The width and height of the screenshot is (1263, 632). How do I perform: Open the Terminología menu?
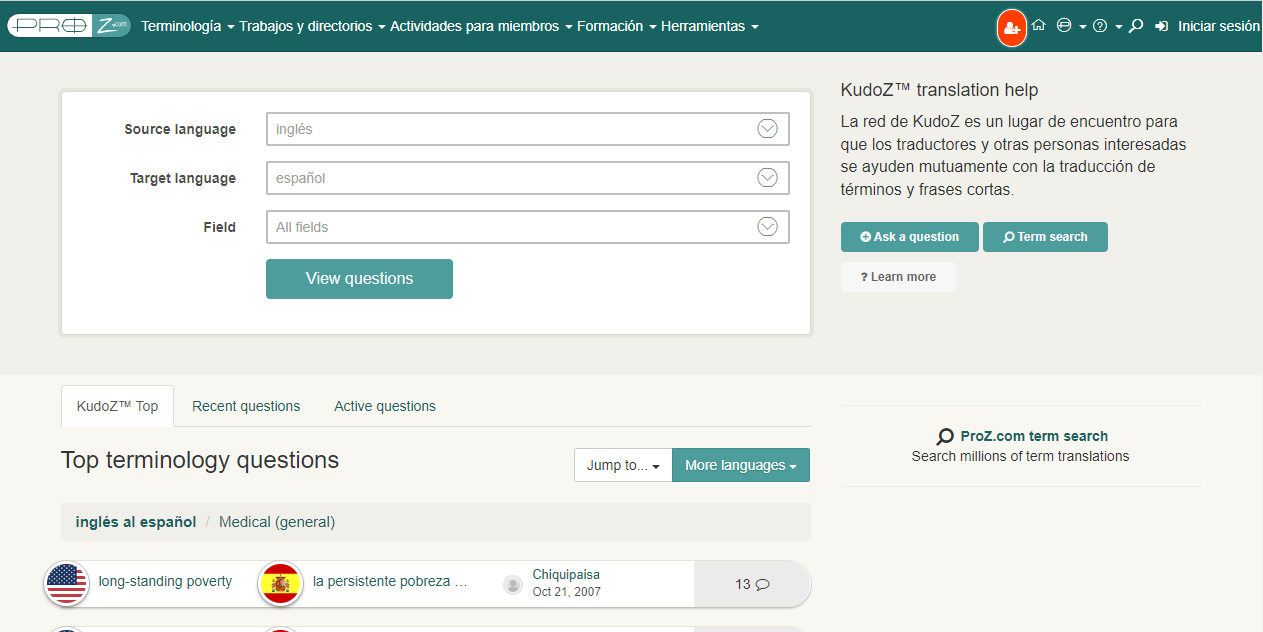(187, 27)
